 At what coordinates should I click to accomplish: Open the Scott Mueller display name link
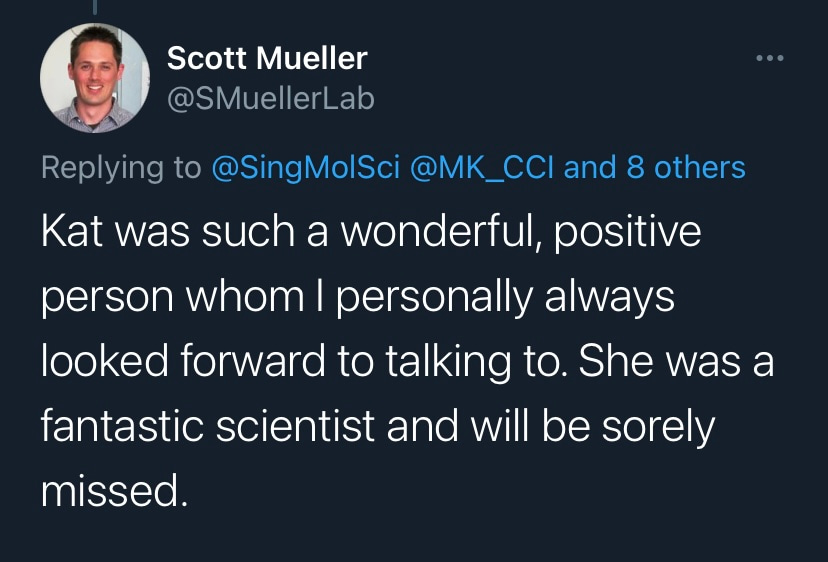point(267,59)
